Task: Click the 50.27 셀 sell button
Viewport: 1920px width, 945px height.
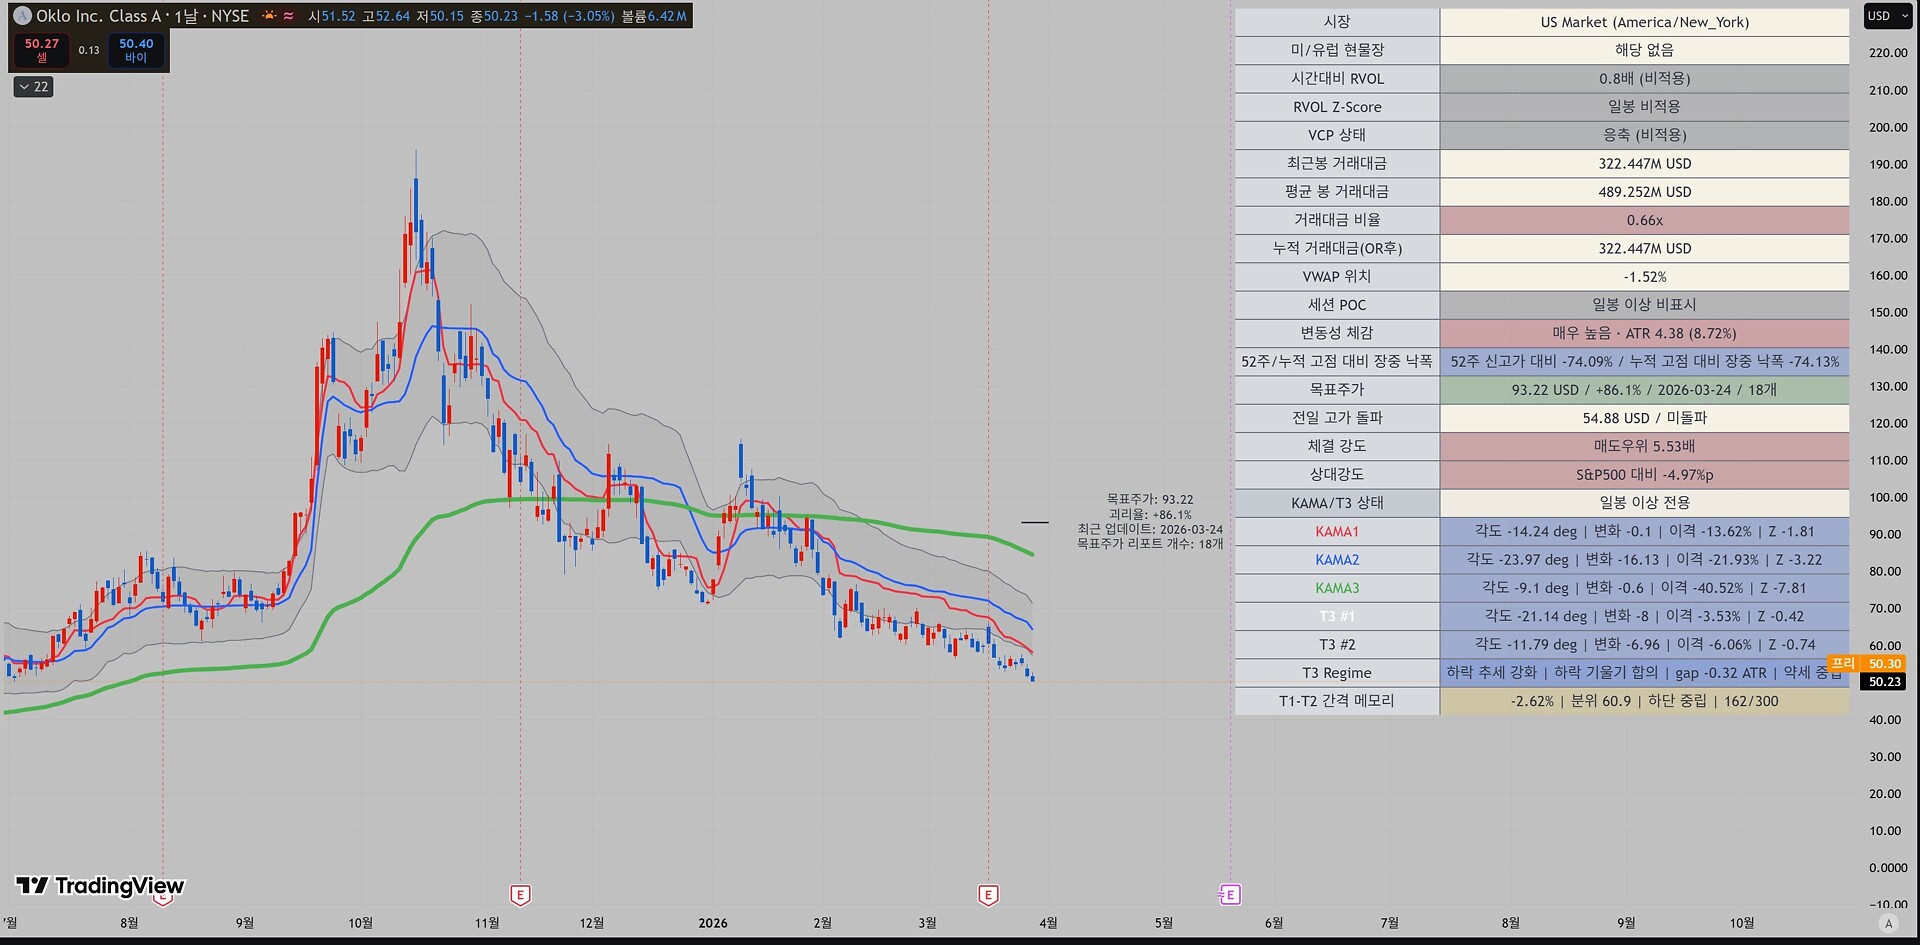Action: (42, 50)
